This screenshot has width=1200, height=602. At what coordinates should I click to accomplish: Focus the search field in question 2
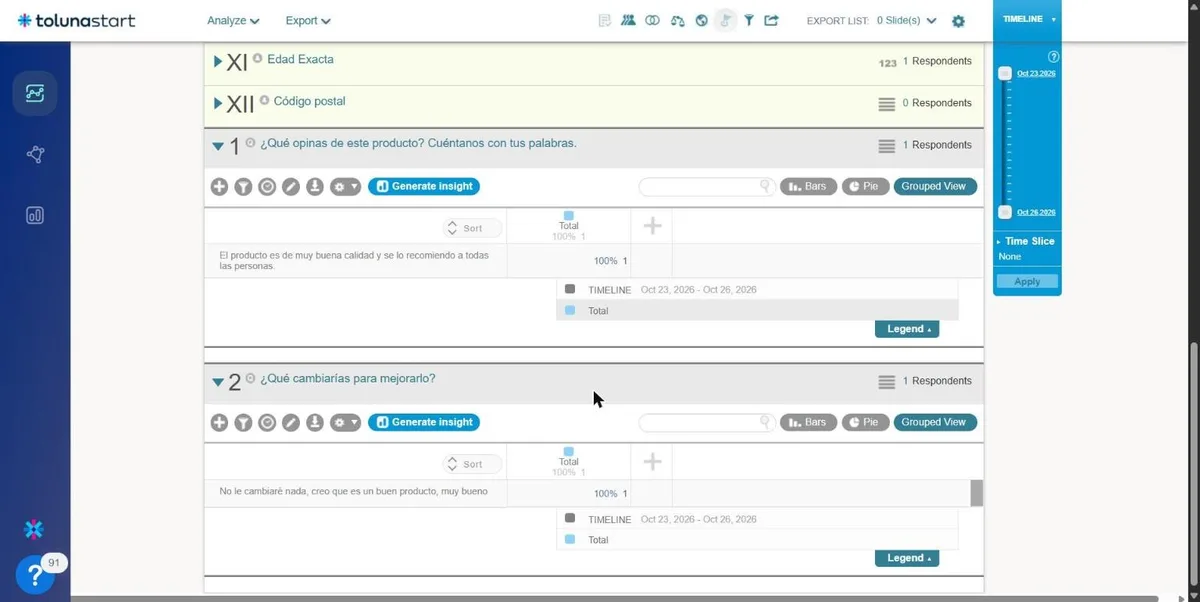tap(707, 422)
